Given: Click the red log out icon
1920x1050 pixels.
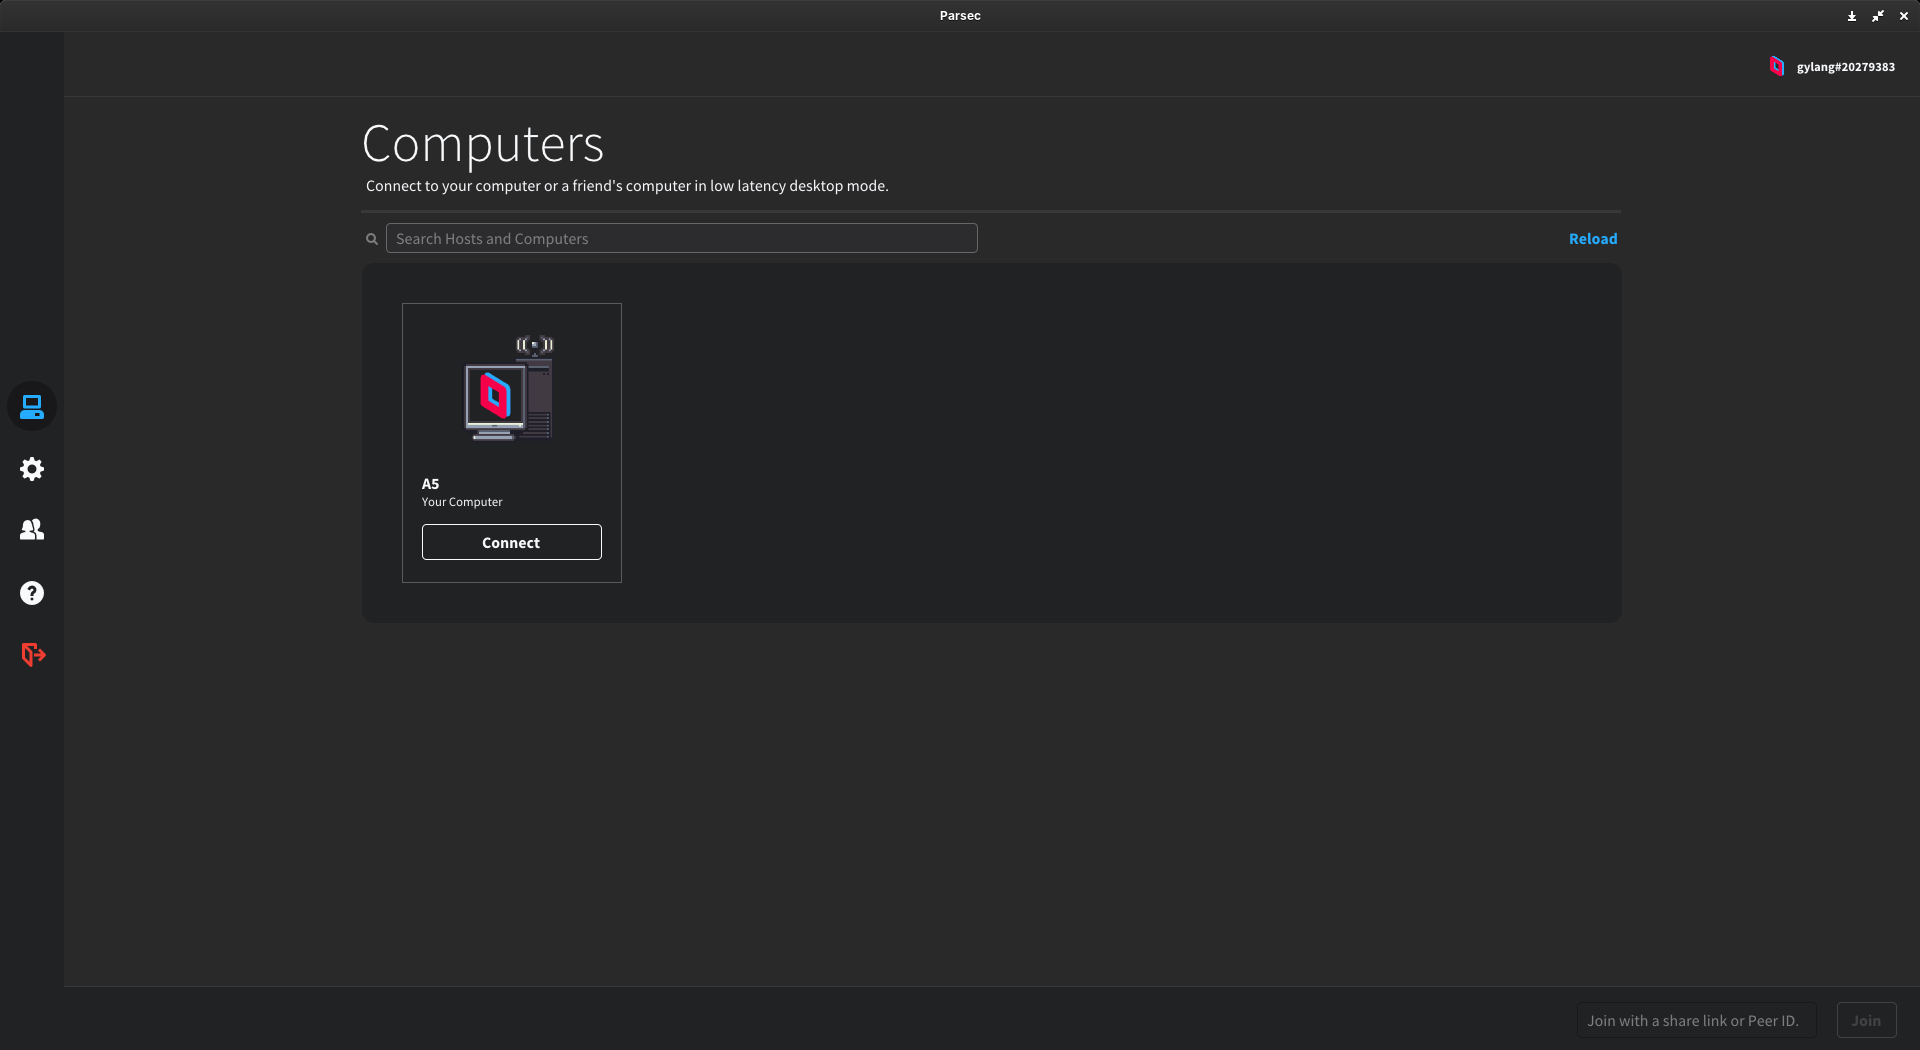Looking at the screenshot, I should [33, 655].
